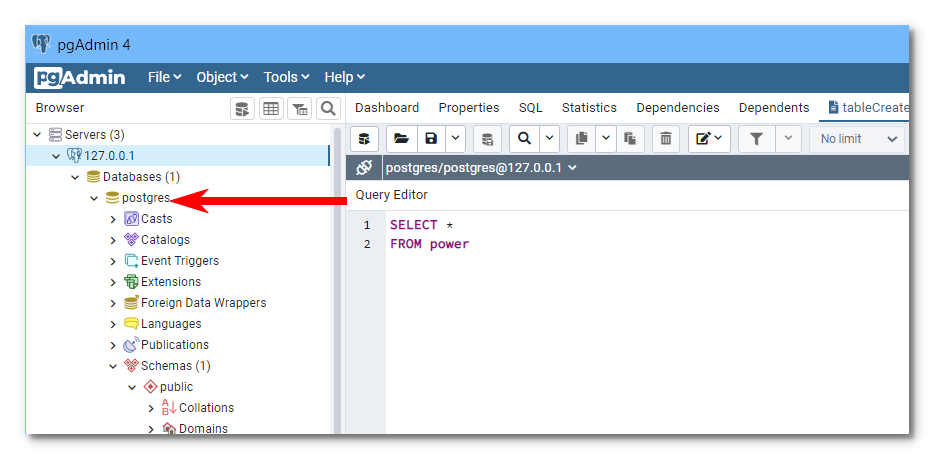
Task: Open the Object menu
Action: tap(222, 77)
